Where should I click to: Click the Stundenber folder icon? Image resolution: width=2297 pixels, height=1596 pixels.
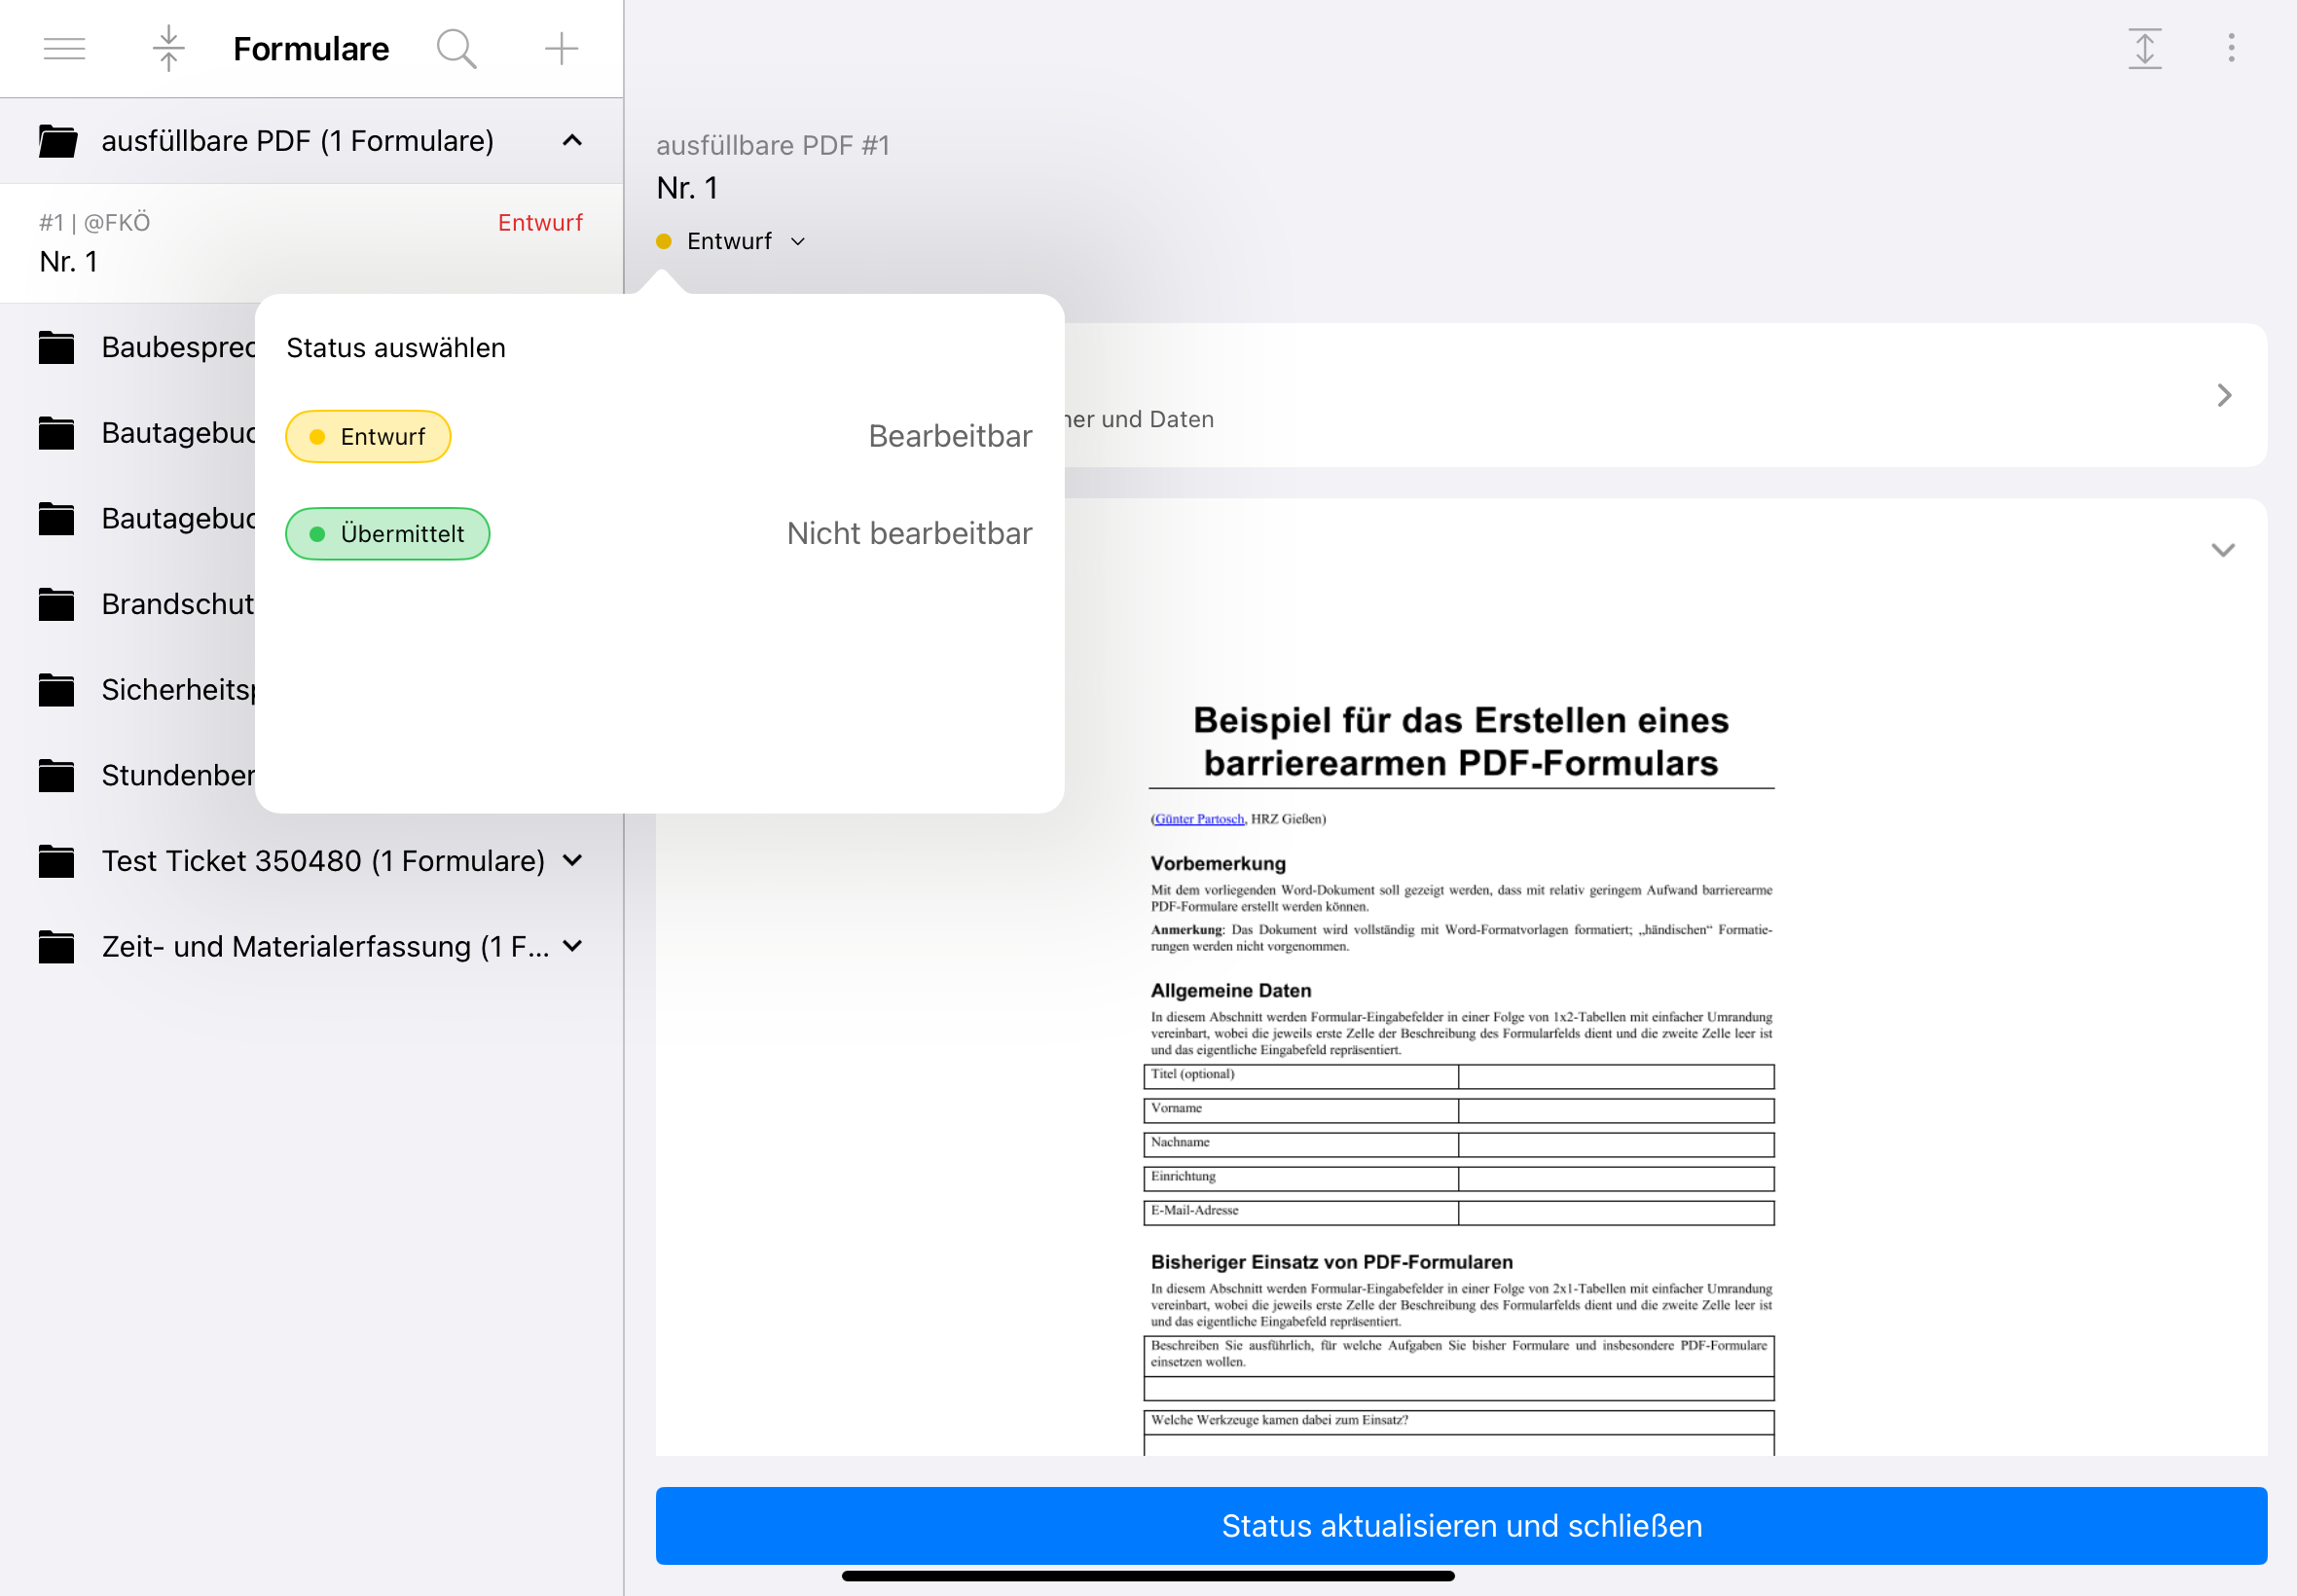tap(57, 775)
